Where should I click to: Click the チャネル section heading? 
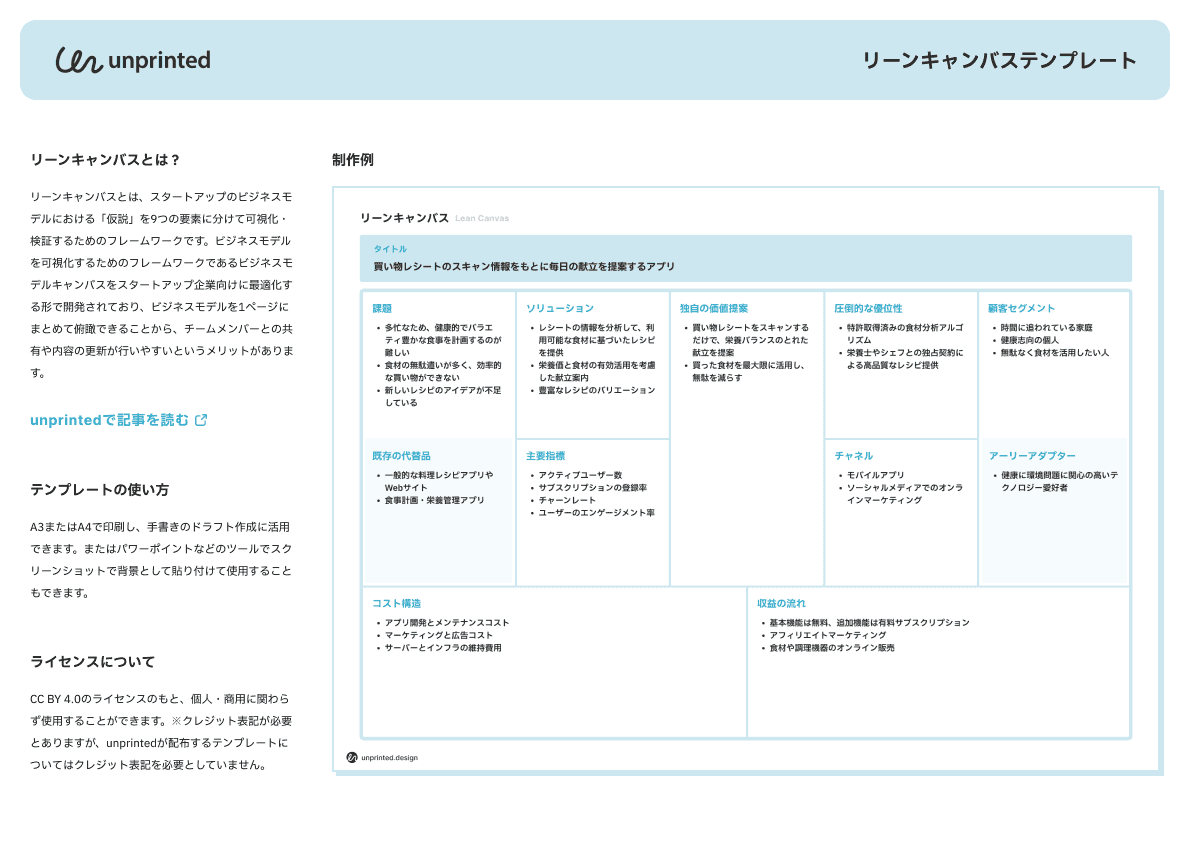(x=854, y=456)
